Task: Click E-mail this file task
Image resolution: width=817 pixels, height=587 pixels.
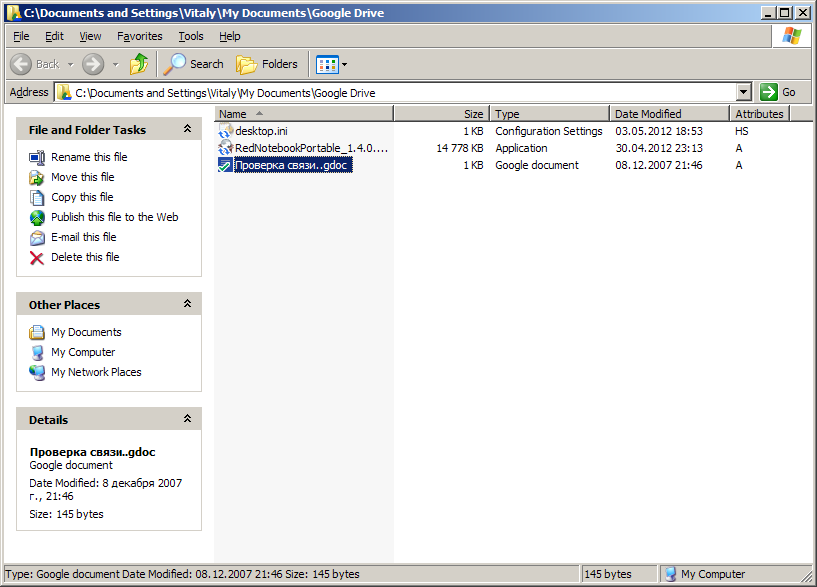Action: (x=83, y=237)
